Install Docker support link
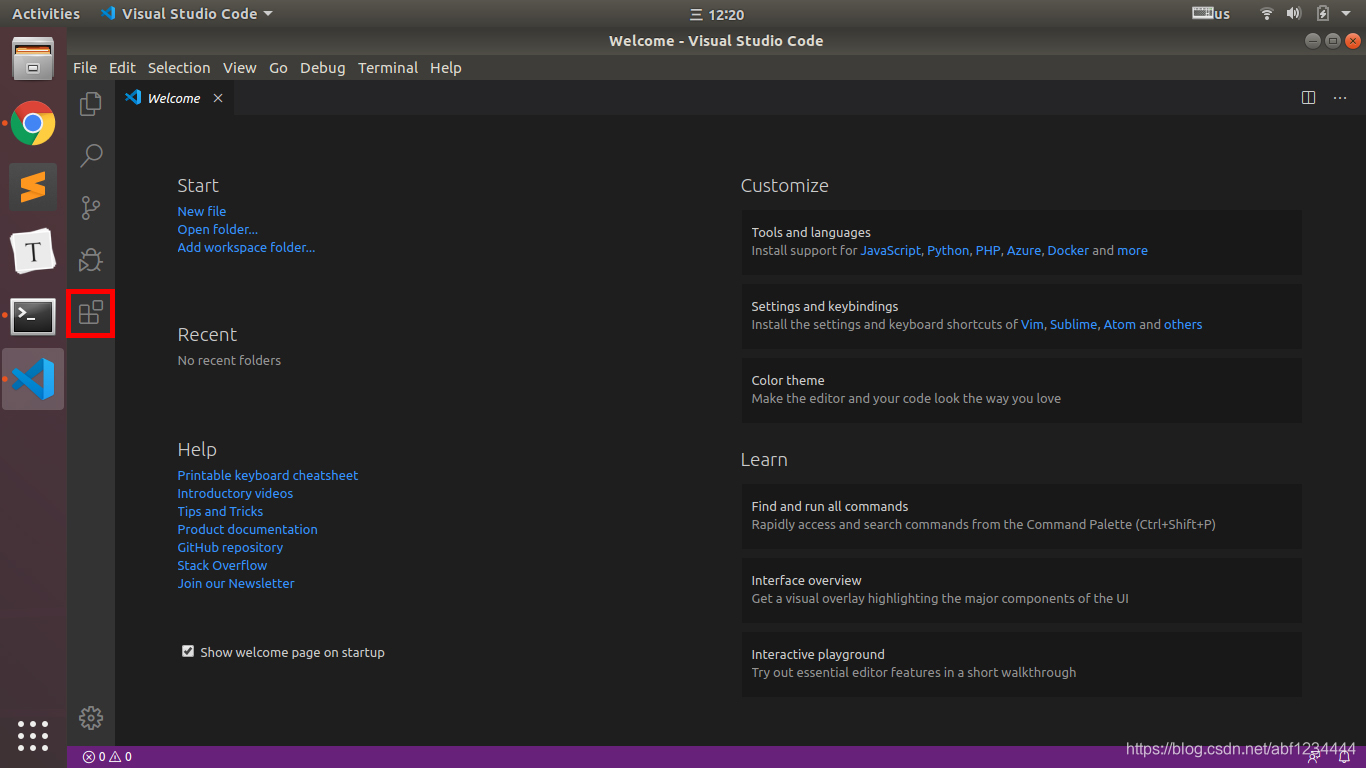Screen dimensions: 1366x768 1068,250
